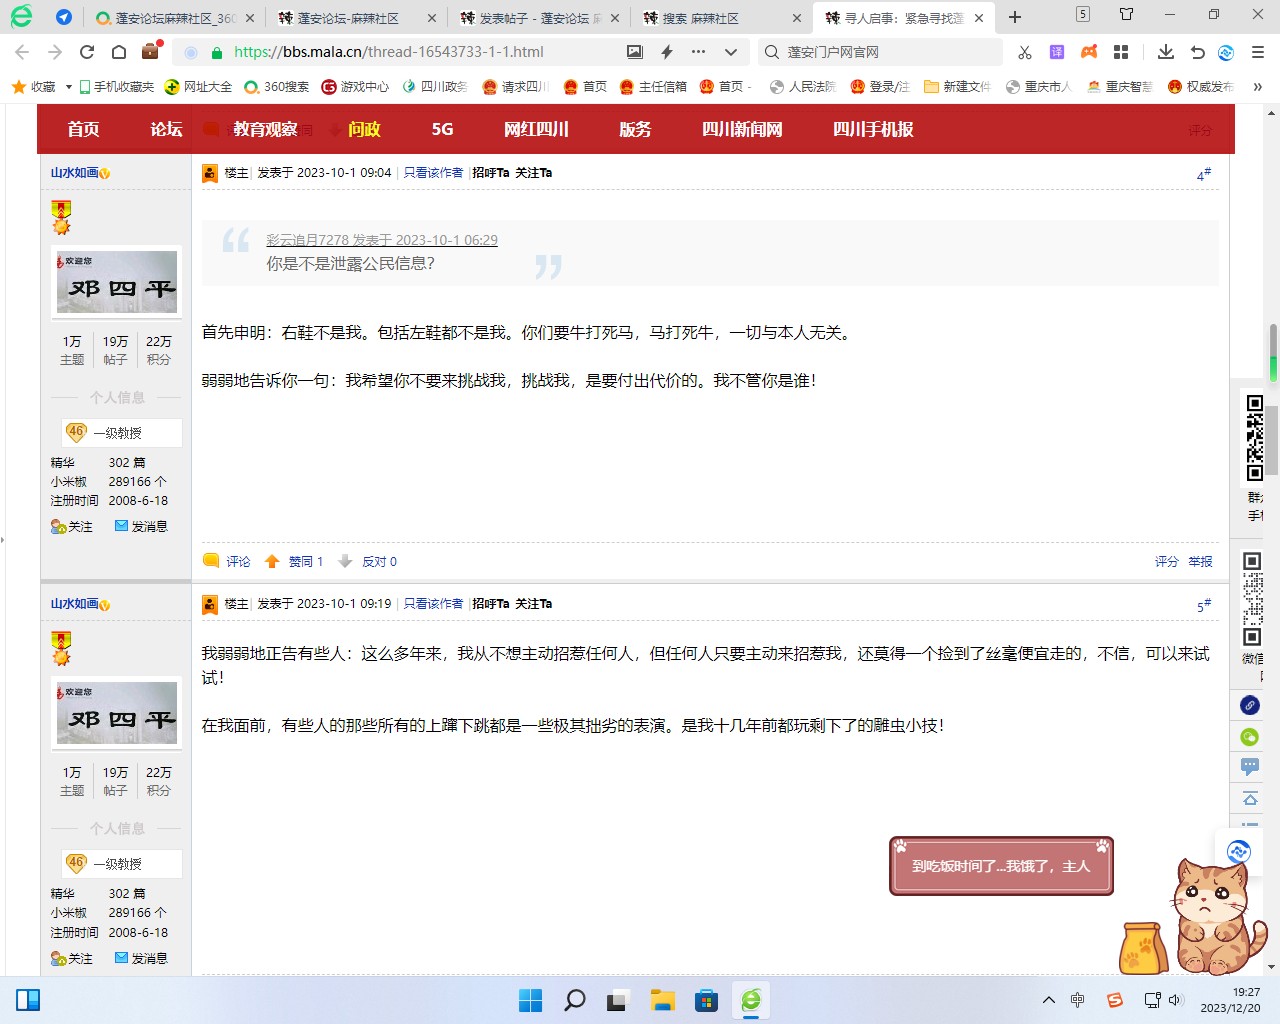Expand the bookmarks bar overflow chevron
This screenshot has width=1280, height=1024.
1257,87
